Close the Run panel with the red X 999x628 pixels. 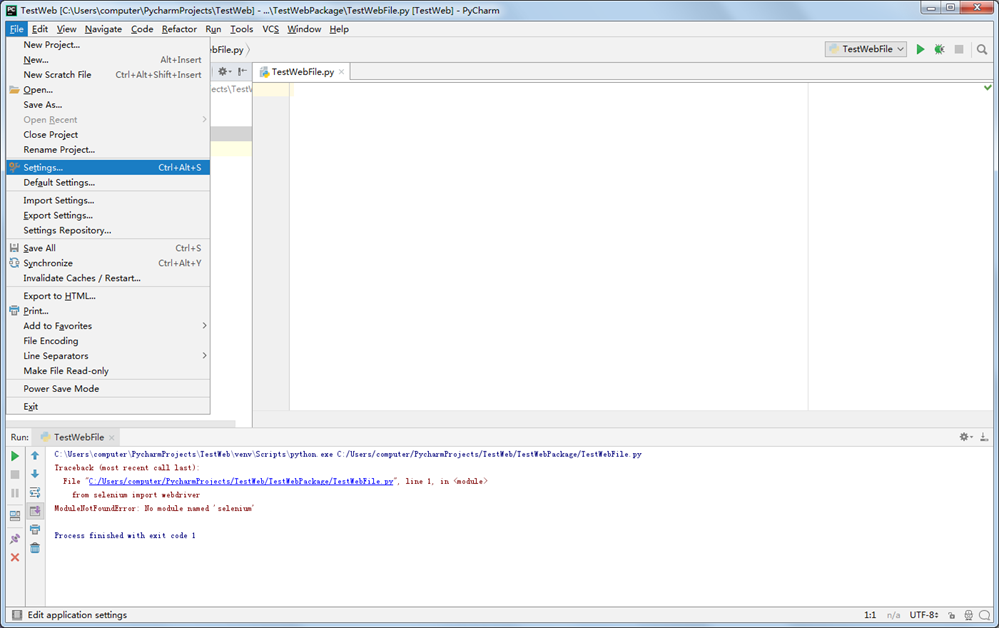click(15, 557)
